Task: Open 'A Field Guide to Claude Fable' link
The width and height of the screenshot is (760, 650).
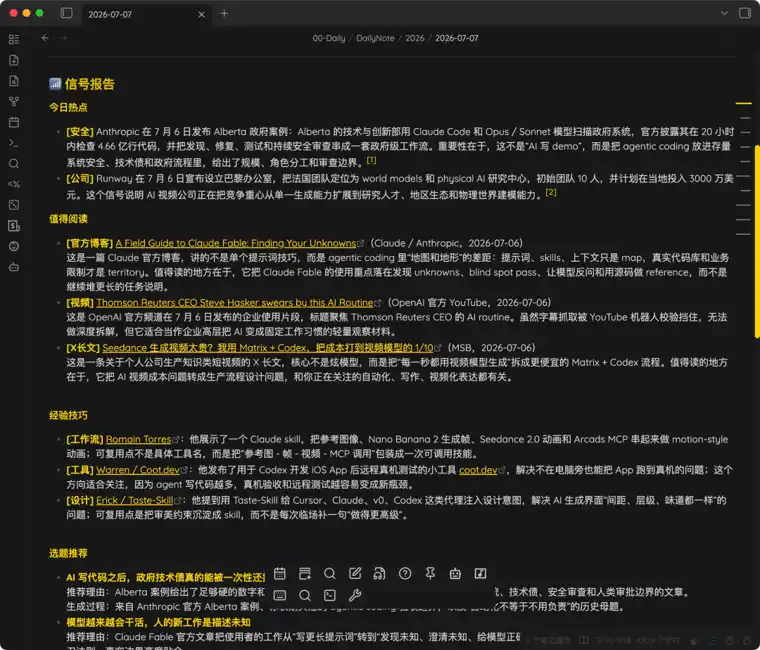Action: click(236, 243)
